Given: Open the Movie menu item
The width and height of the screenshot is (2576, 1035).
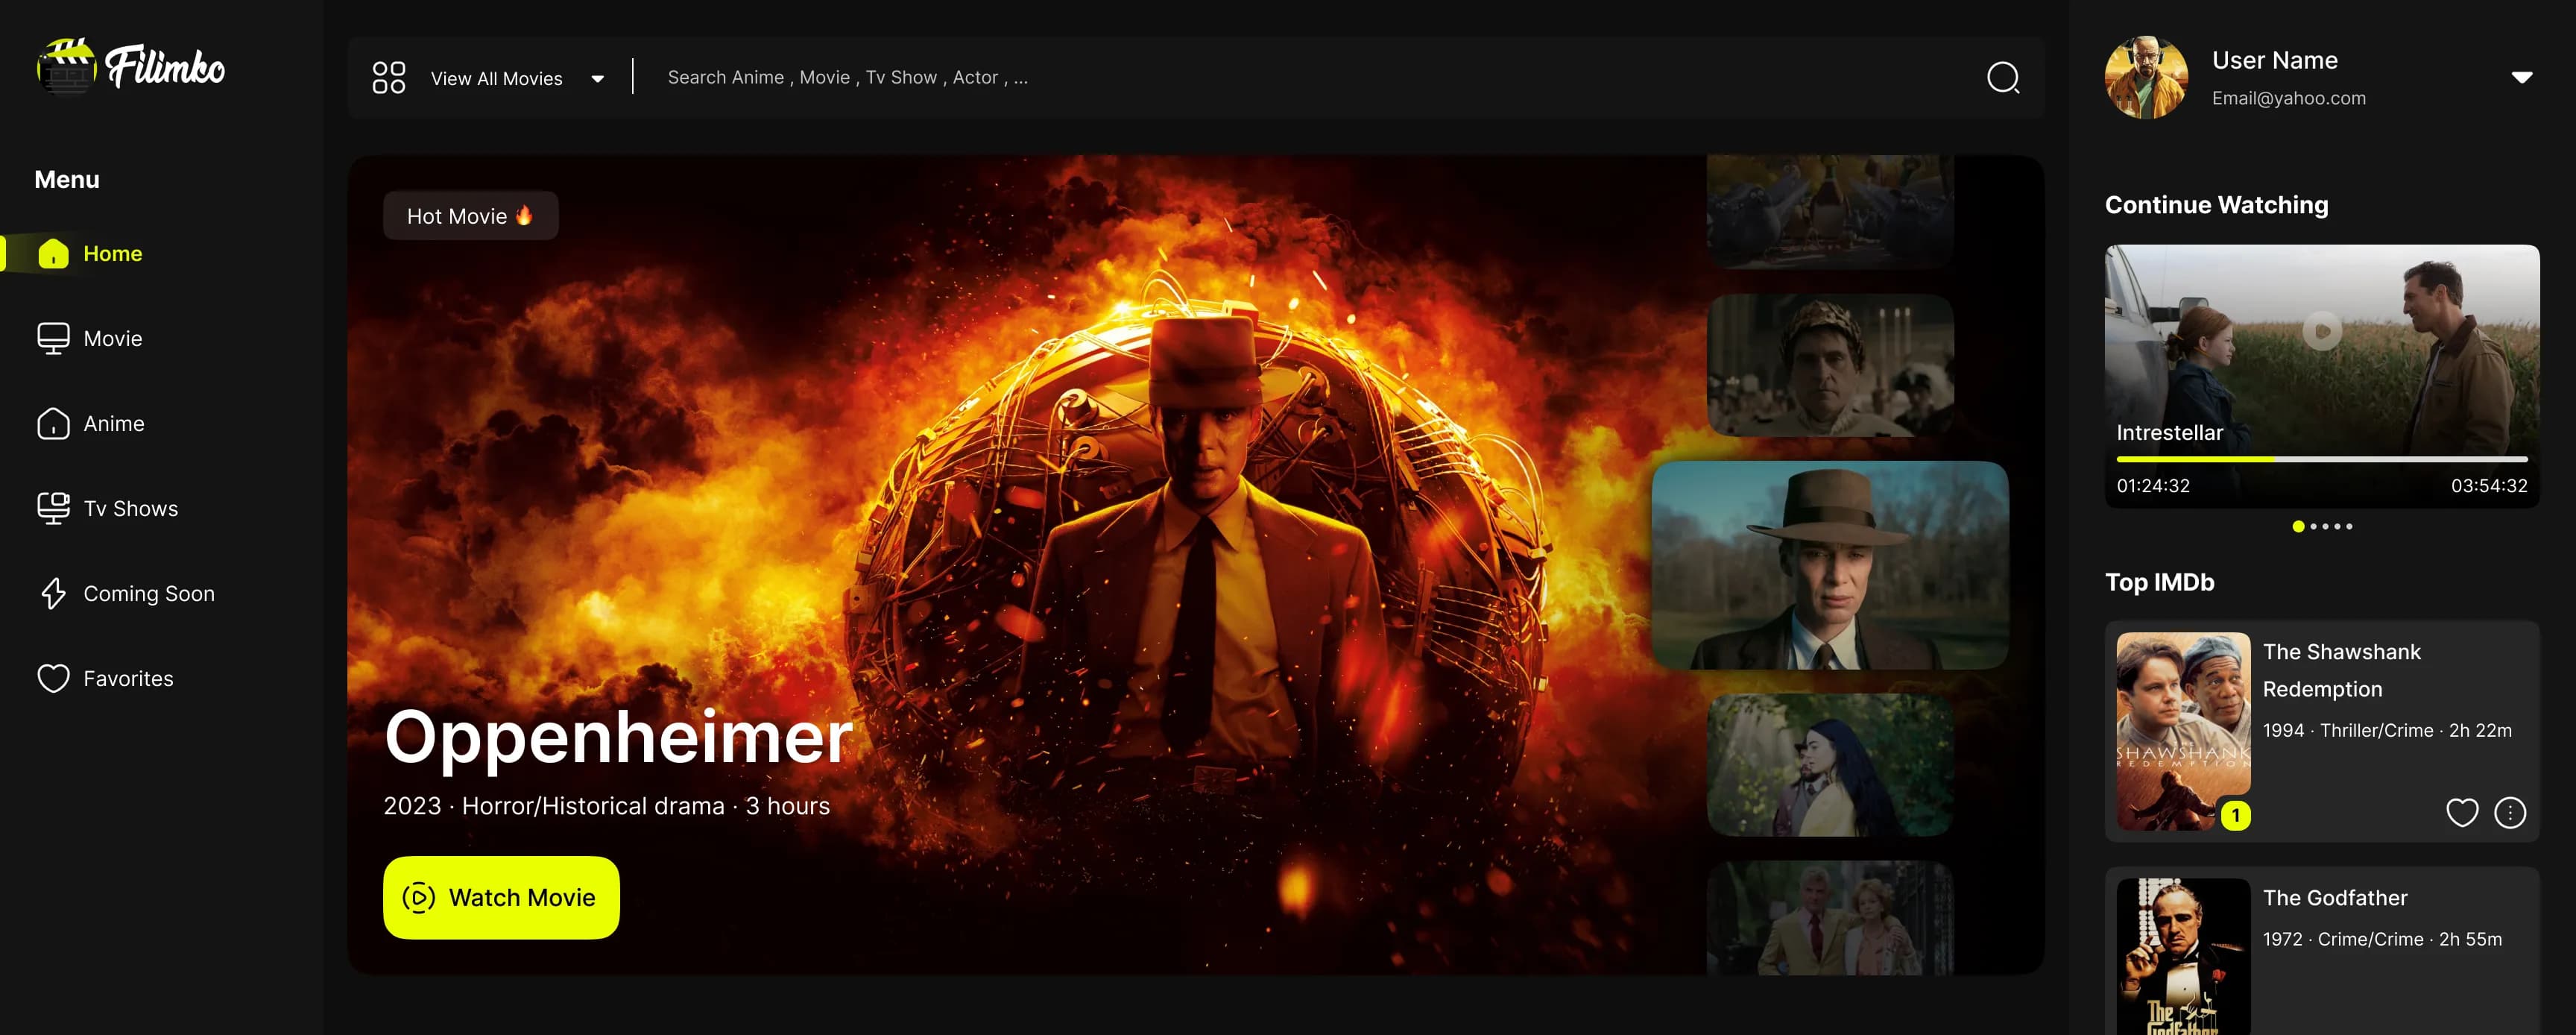Looking at the screenshot, I should point(112,339).
